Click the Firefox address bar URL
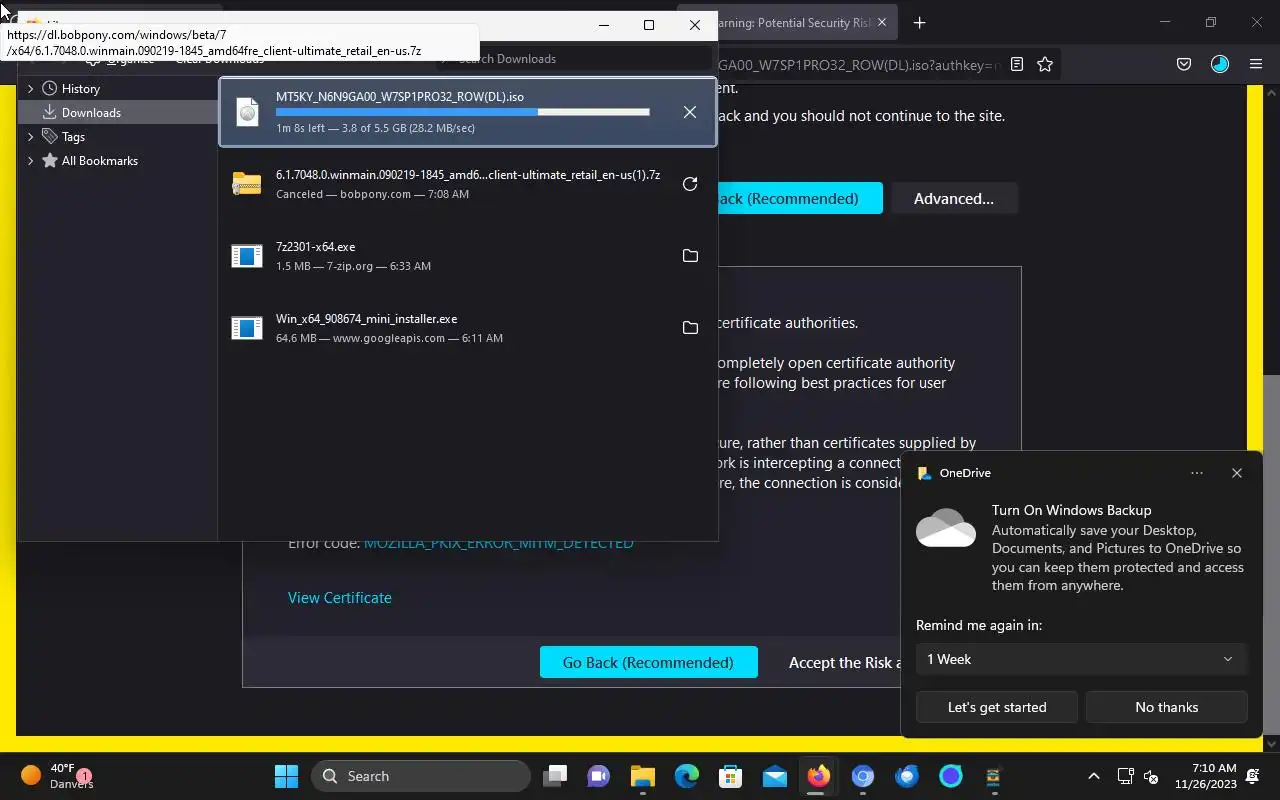Image resolution: width=1280 pixels, height=800 pixels. coord(858,64)
